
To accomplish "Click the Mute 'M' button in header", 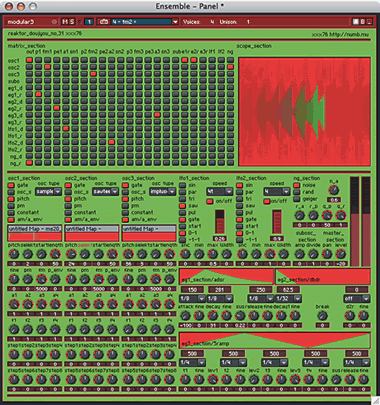I will coord(65,22).
